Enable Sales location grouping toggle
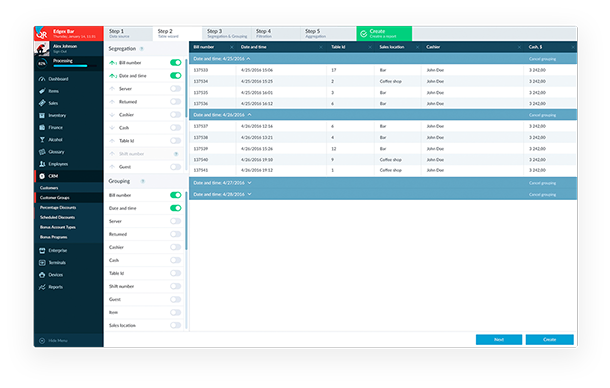The height and width of the screenshot is (388, 610). tap(176, 325)
